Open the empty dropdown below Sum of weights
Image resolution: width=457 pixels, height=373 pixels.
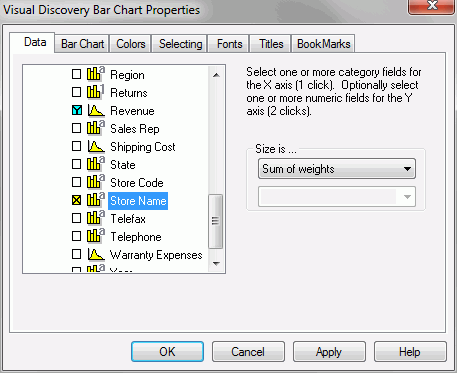tap(337, 197)
